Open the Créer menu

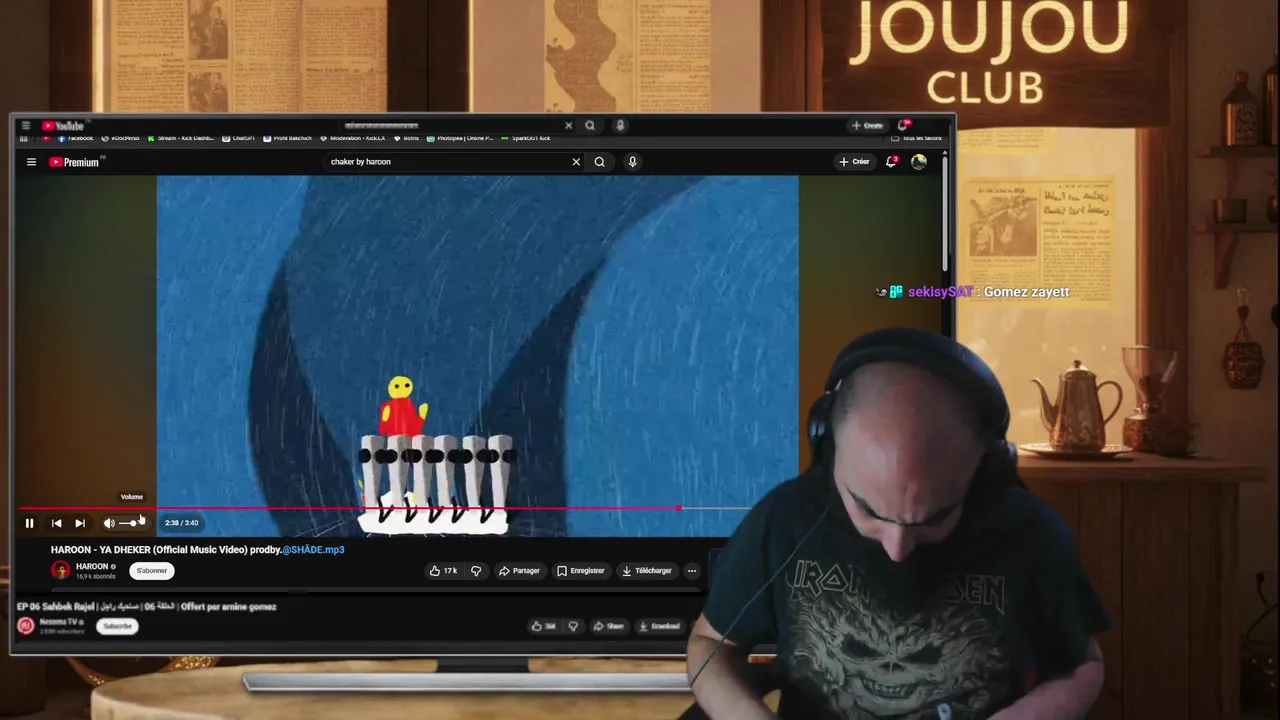[x=854, y=162]
